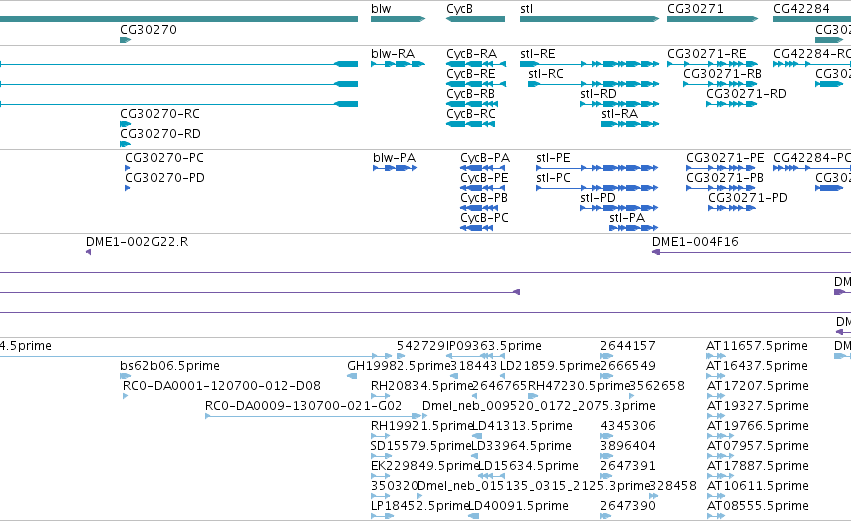
Task: Select the LD40091.5prime EST label
Action: (x=519, y=506)
